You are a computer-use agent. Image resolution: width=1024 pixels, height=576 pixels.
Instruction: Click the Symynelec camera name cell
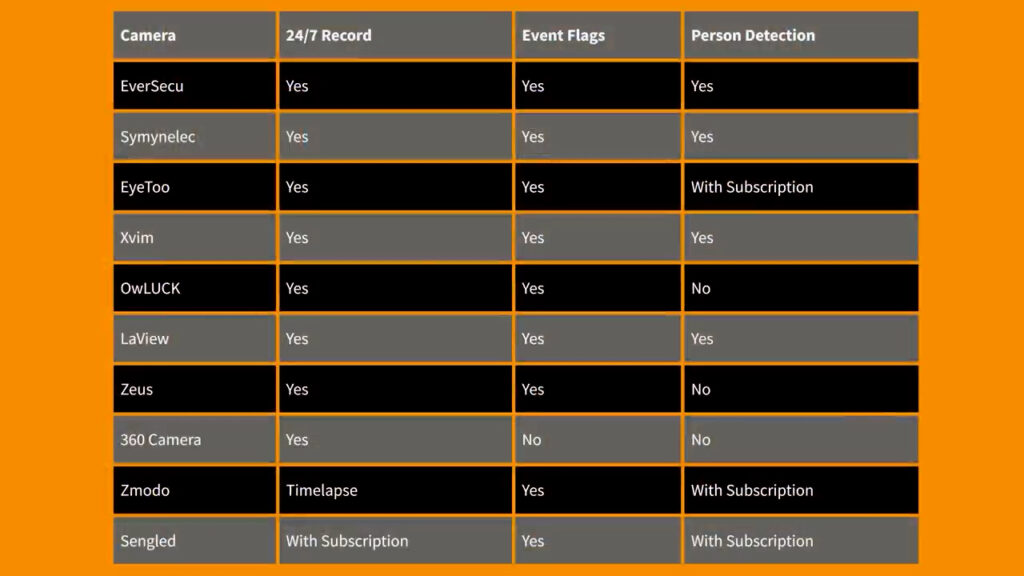pyautogui.click(x=158, y=137)
